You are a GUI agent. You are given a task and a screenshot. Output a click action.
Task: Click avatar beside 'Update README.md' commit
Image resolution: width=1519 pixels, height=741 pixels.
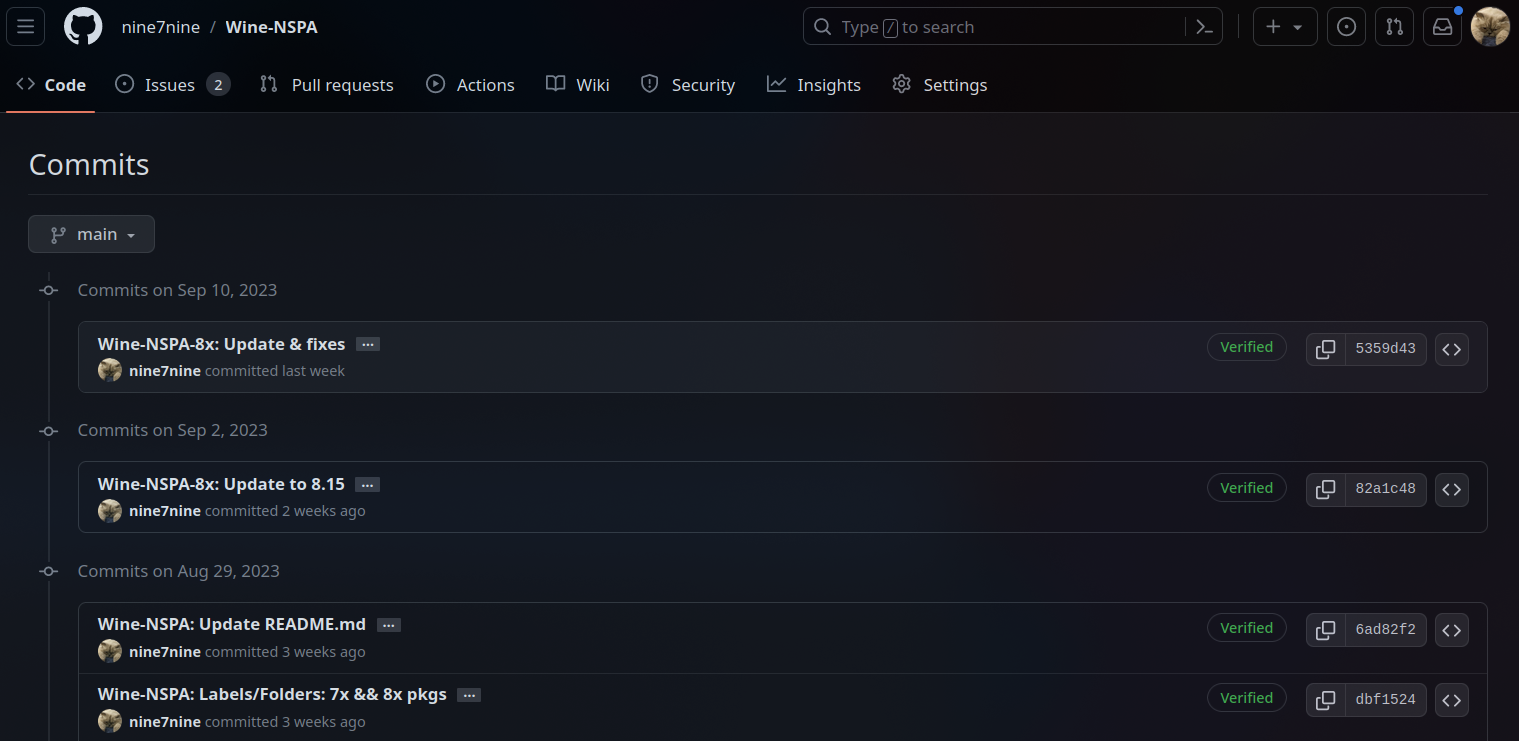pos(110,652)
